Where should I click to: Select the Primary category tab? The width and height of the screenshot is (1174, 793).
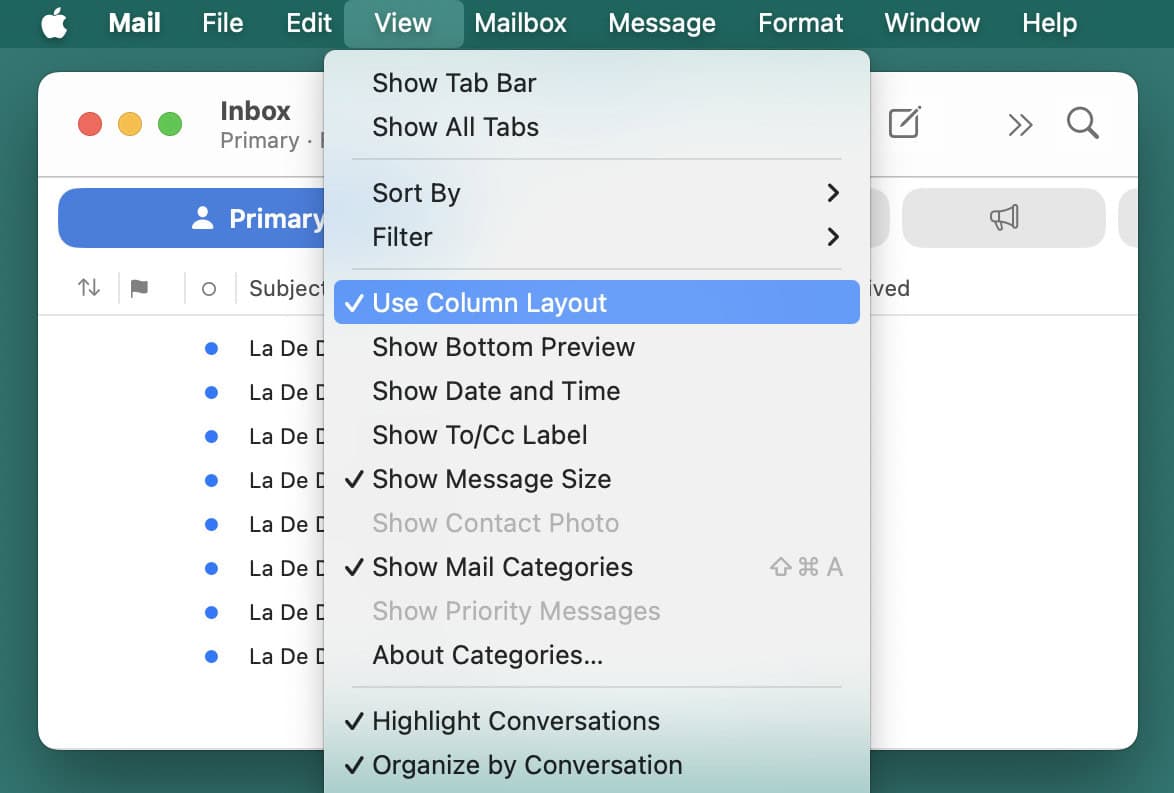192,218
